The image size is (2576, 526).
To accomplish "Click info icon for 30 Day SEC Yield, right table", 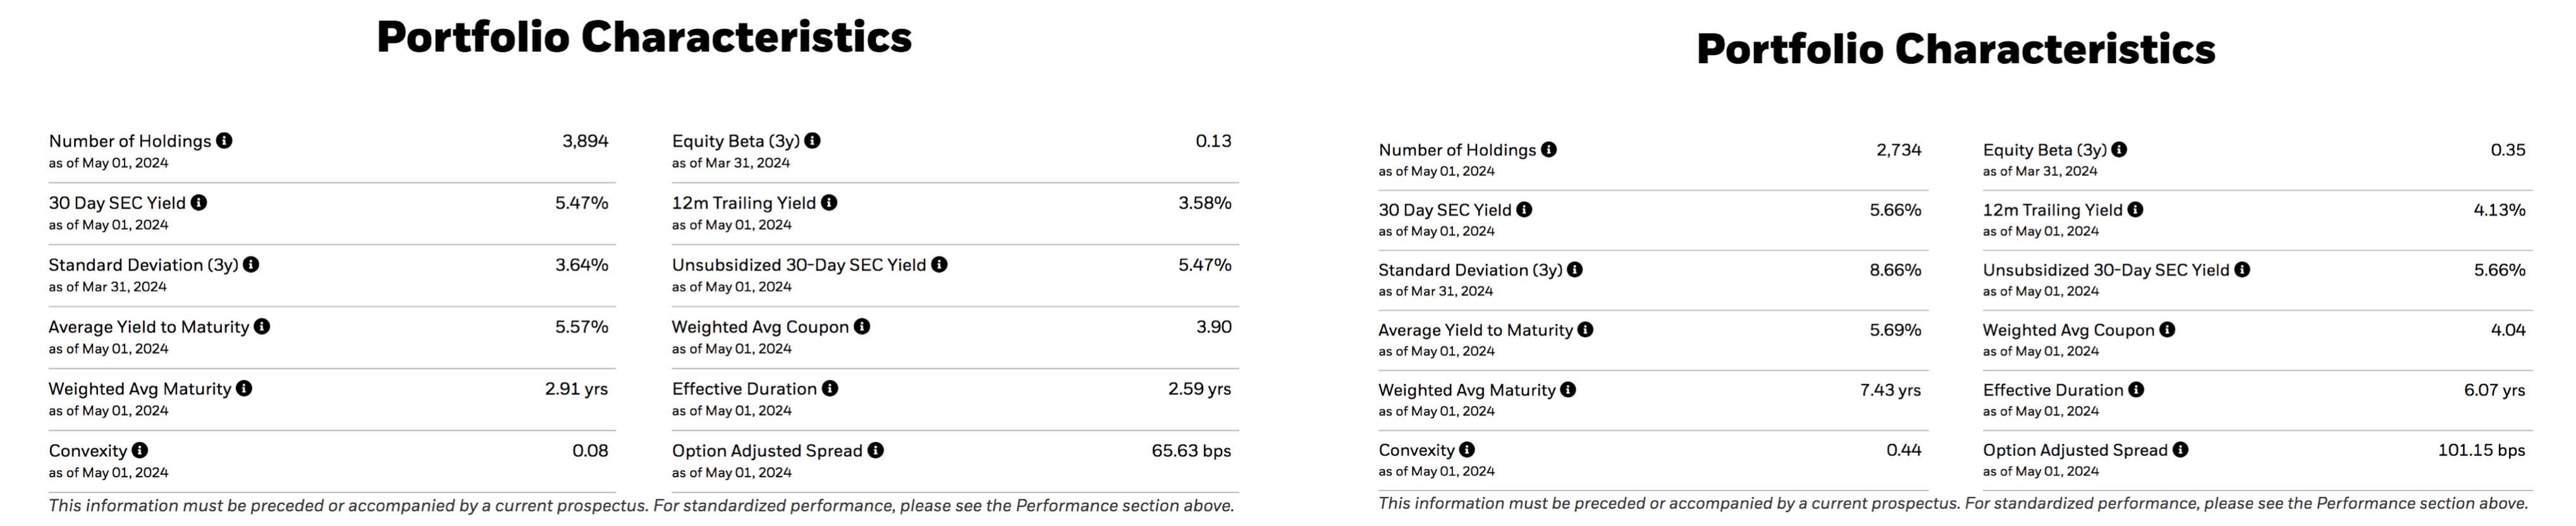I will click(x=1524, y=210).
